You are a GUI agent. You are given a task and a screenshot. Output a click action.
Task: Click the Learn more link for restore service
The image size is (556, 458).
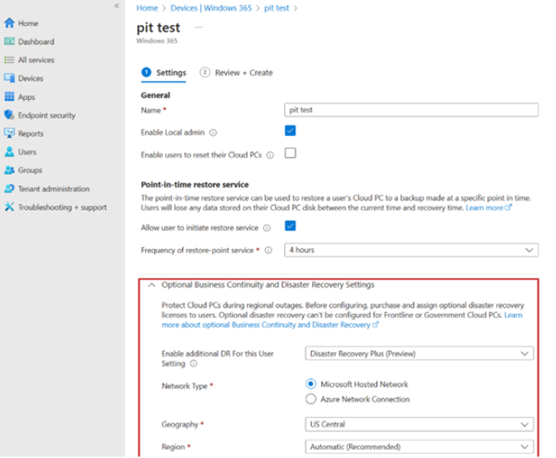point(488,208)
